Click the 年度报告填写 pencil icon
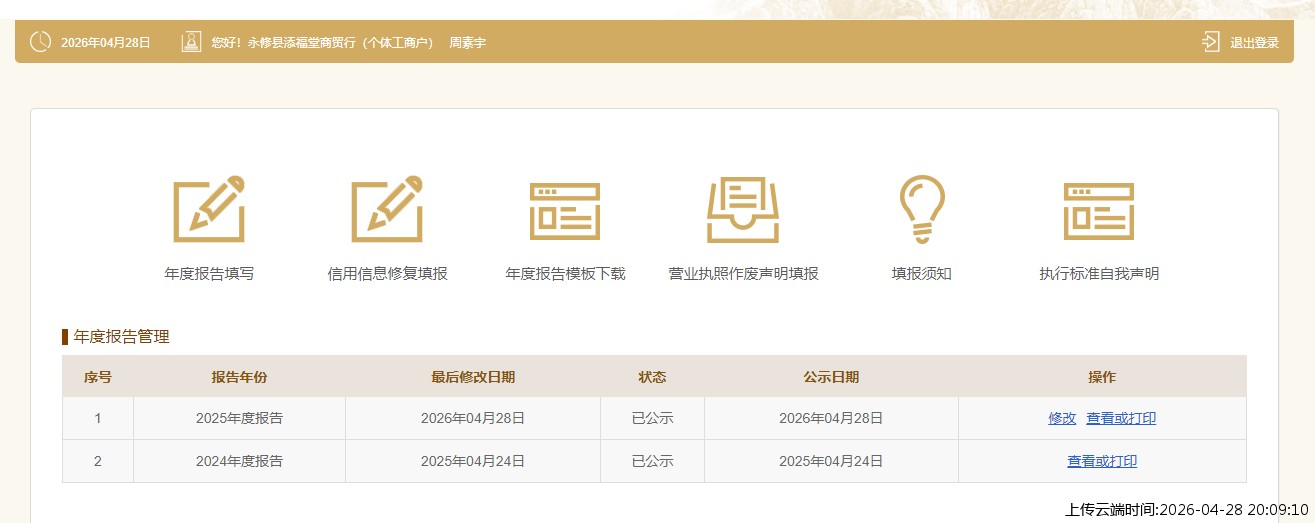The image size is (1315, 523). (x=209, y=209)
